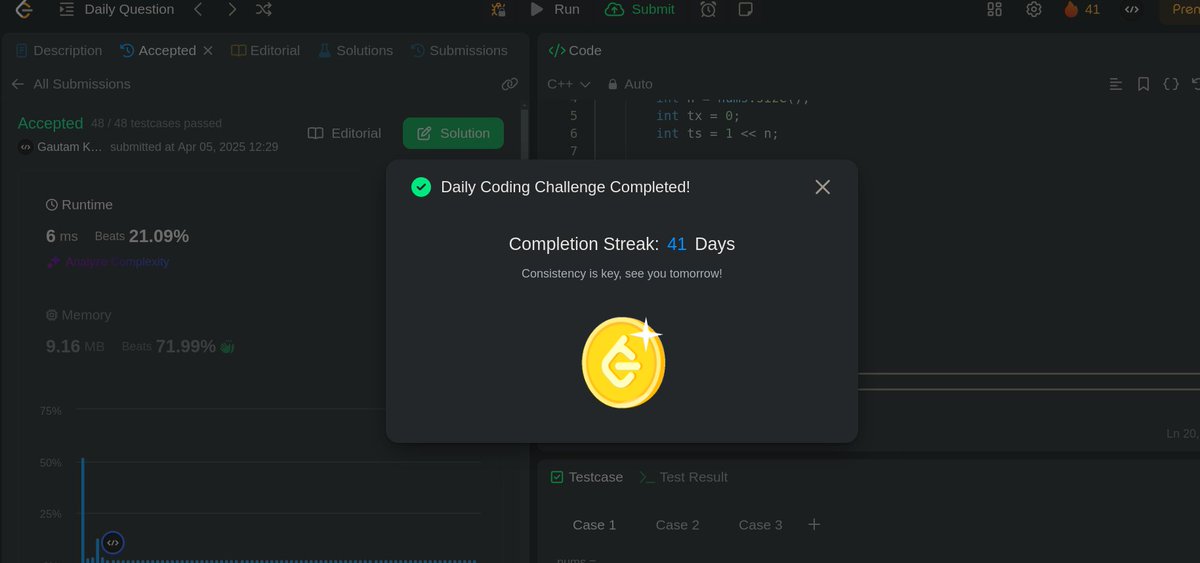Viewport: 1200px width, 563px height.
Task: Switch to the Solutions tab
Action: (x=356, y=50)
